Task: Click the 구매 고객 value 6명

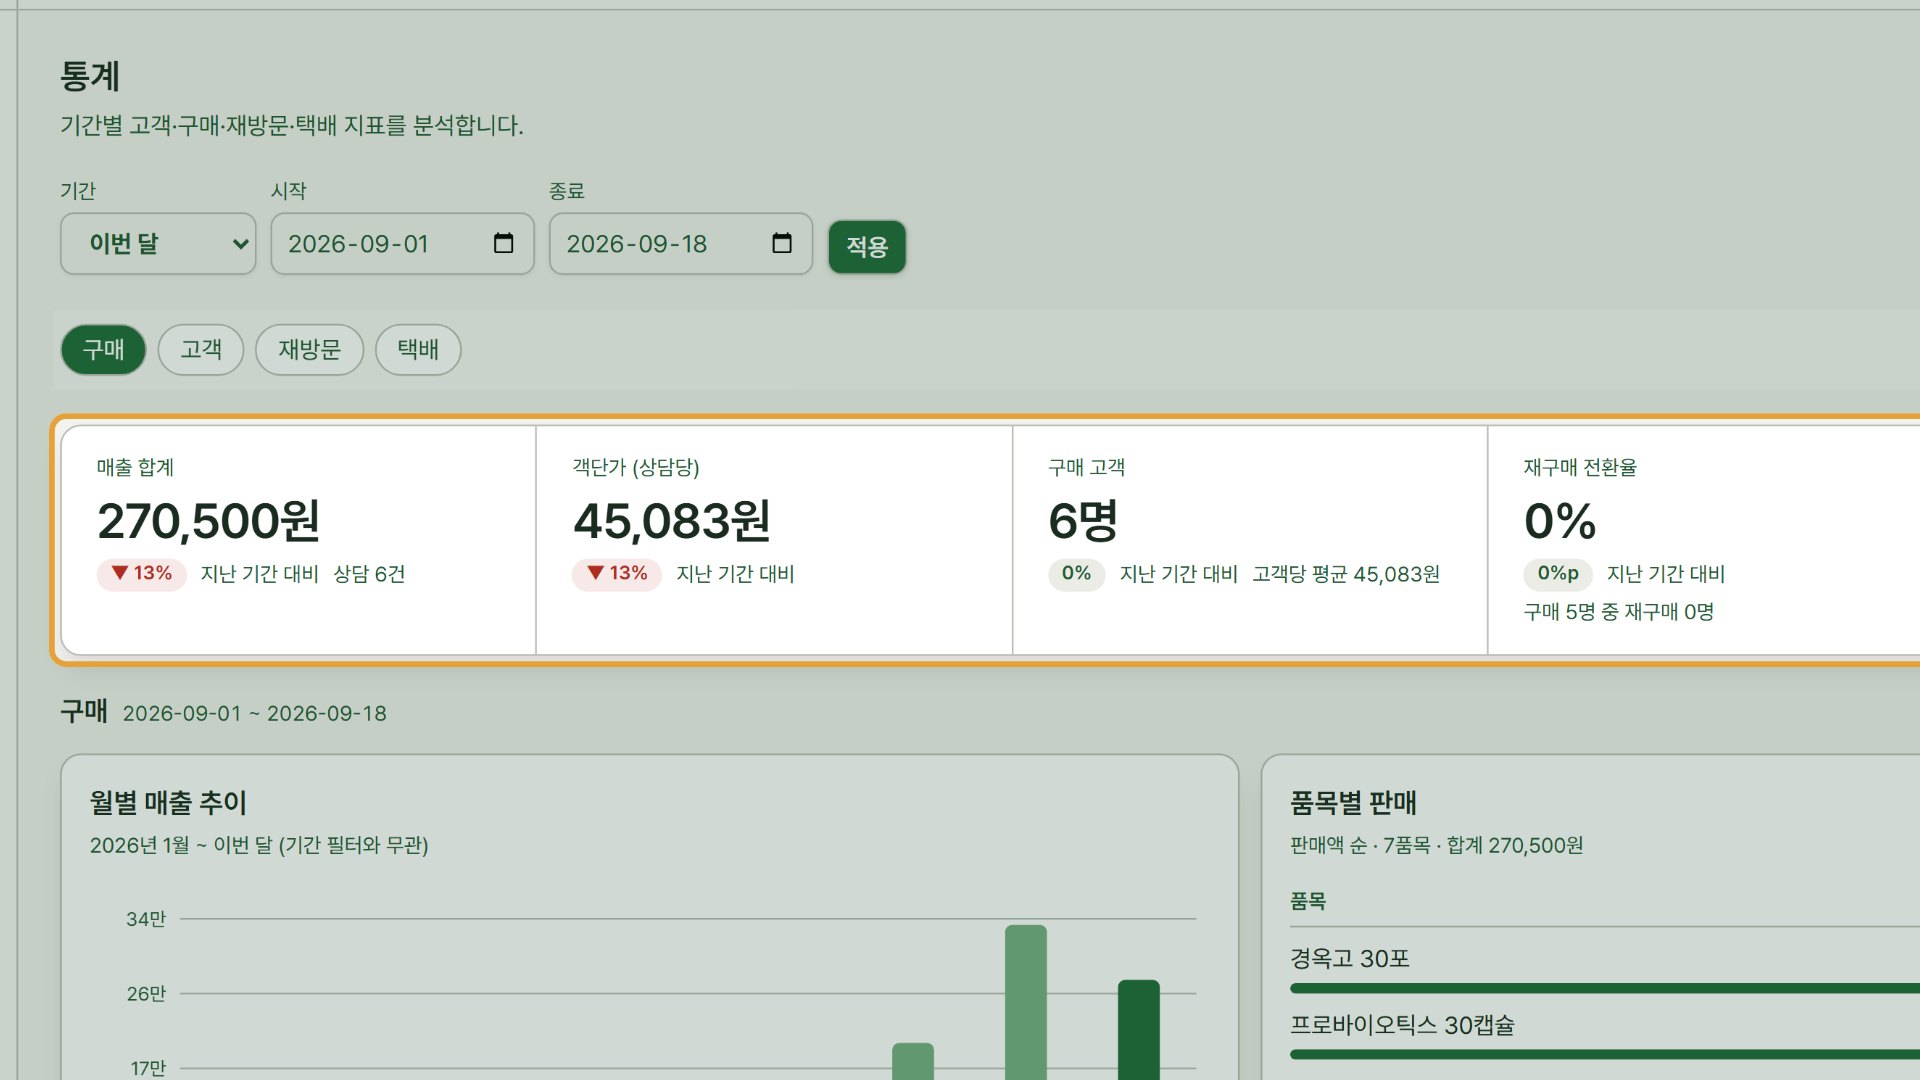Action: [x=1083, y=521]
